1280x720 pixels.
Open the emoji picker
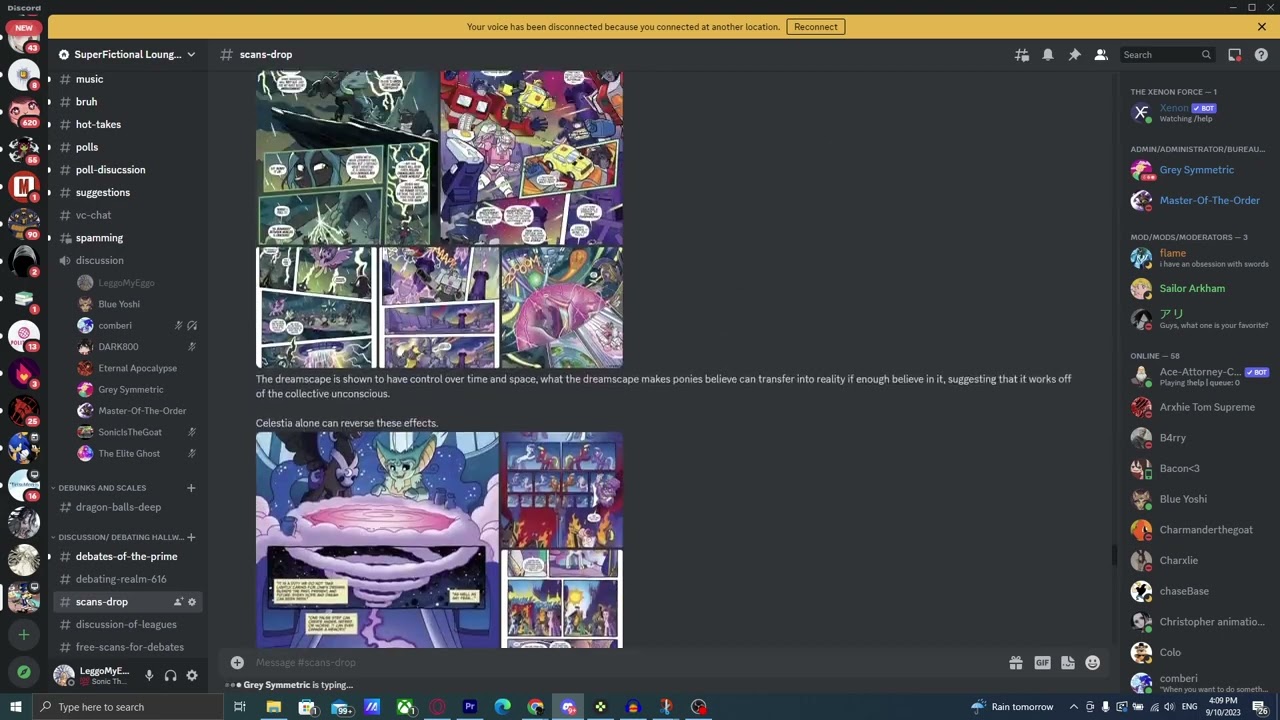(1093, 663)
